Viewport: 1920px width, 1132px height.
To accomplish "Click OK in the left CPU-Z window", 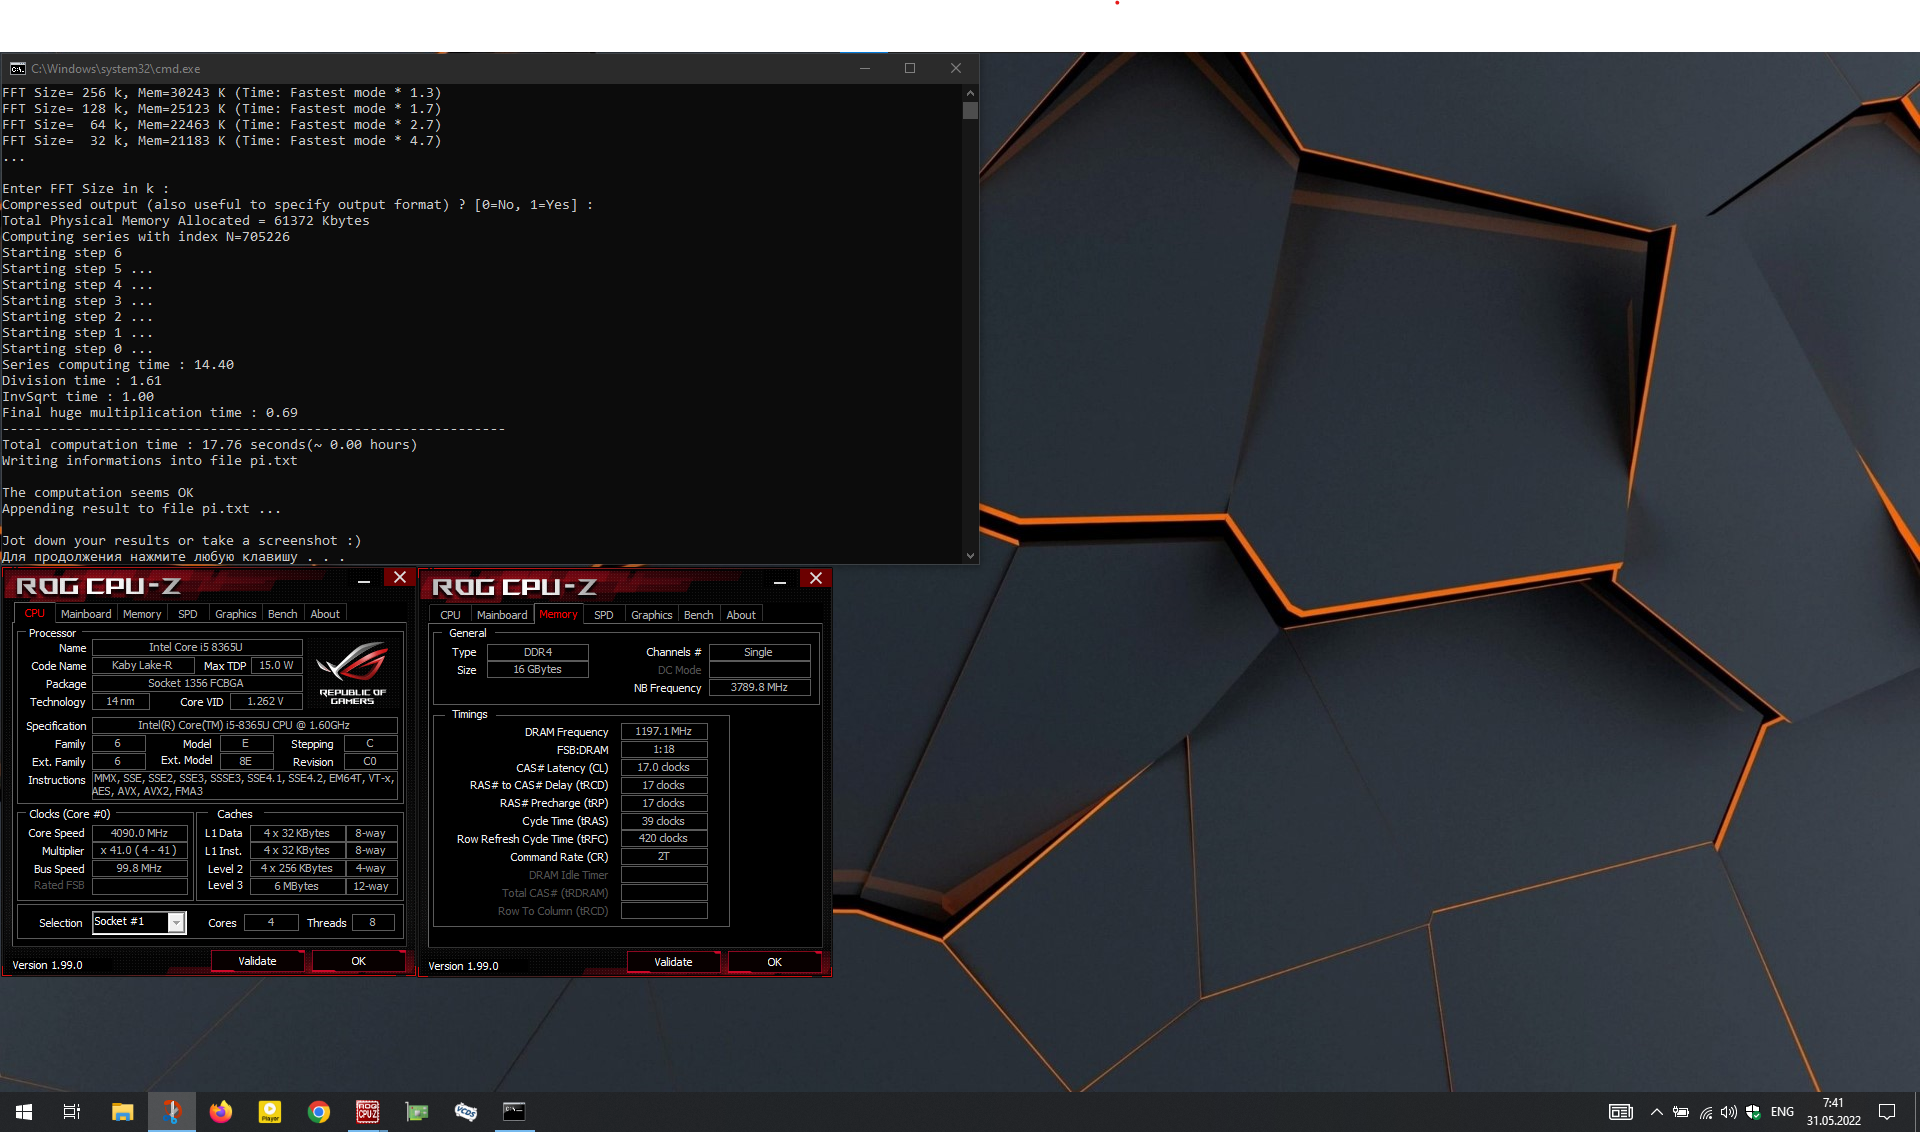I will coord(359,961).
